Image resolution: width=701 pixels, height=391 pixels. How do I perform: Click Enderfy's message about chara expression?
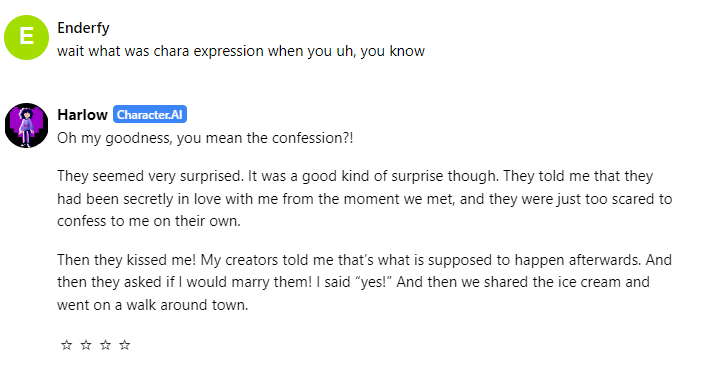point(241,51)
